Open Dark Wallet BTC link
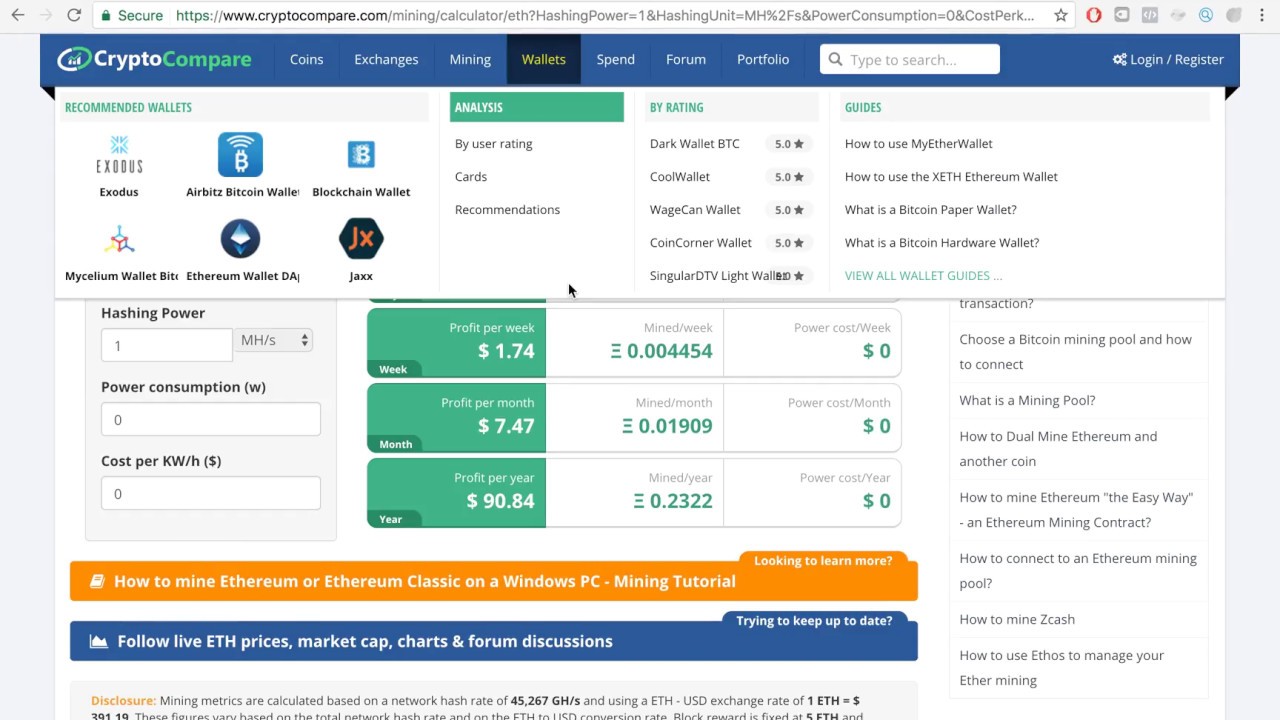 pos(695,143)
